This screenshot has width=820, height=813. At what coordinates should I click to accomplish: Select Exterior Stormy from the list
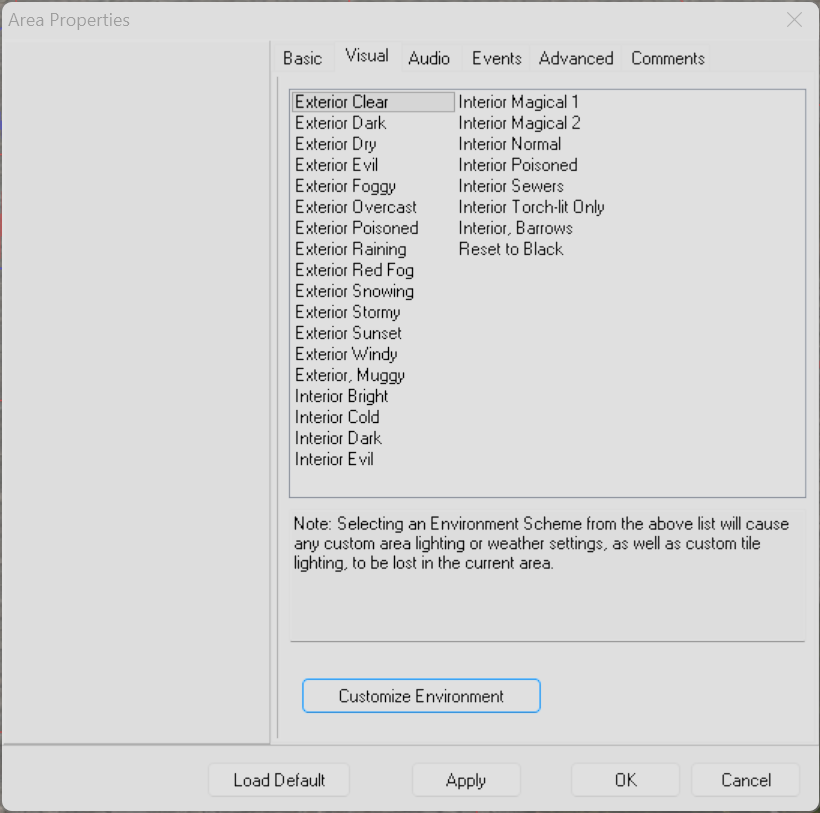[347, 312]
